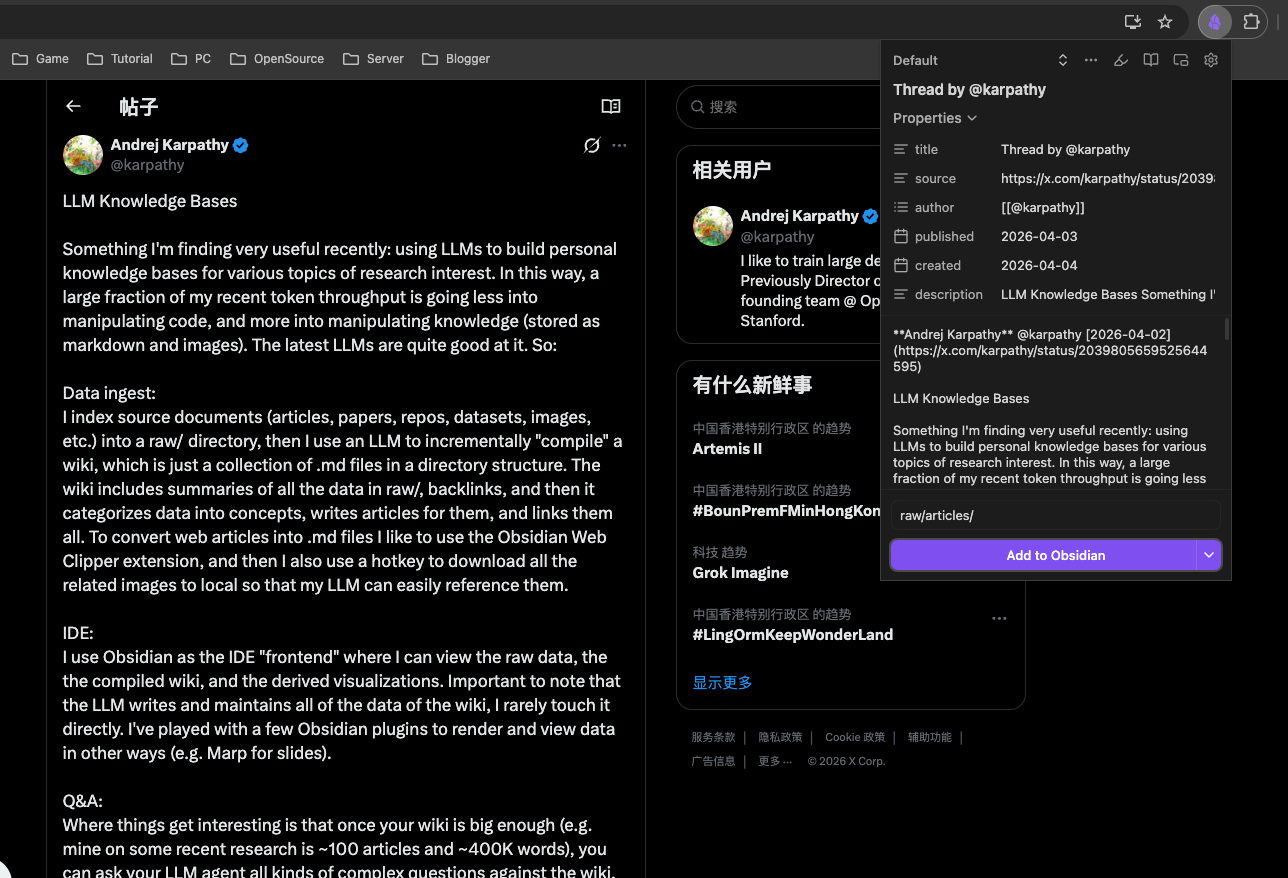Click the raw/articles/ path field
Image resolution: width=1288 pixels, height=878 pixels.
click(1055, 515)
